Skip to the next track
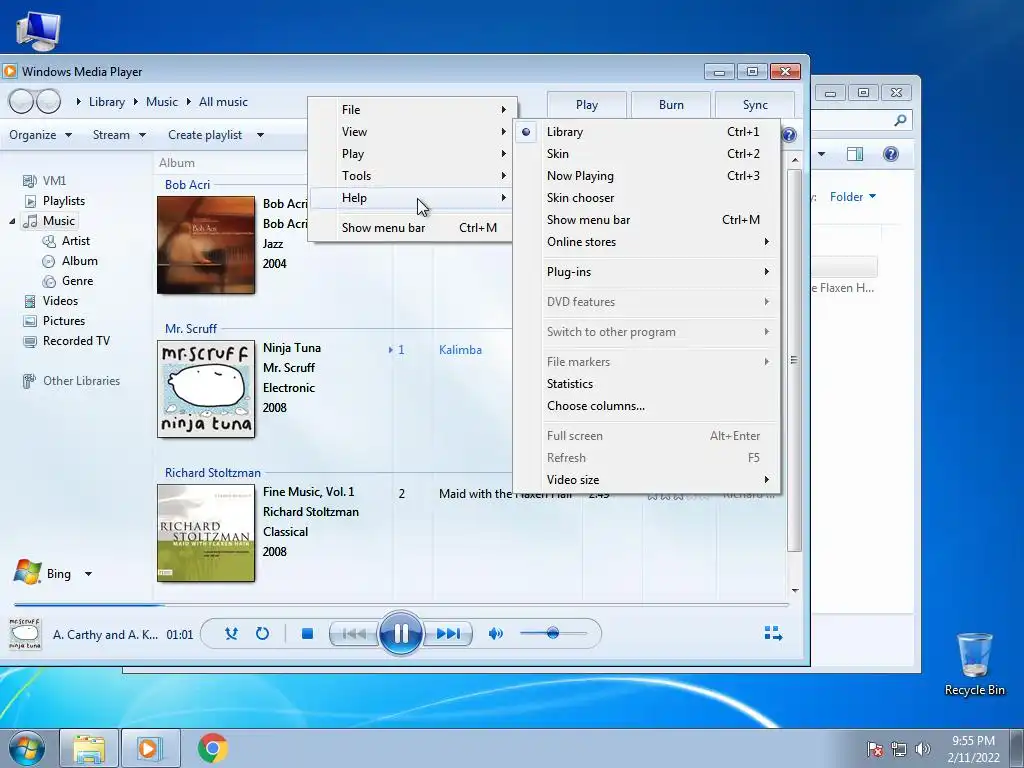Image resolution: width=1024 pixels, height=768 pixels. (448, 633)
